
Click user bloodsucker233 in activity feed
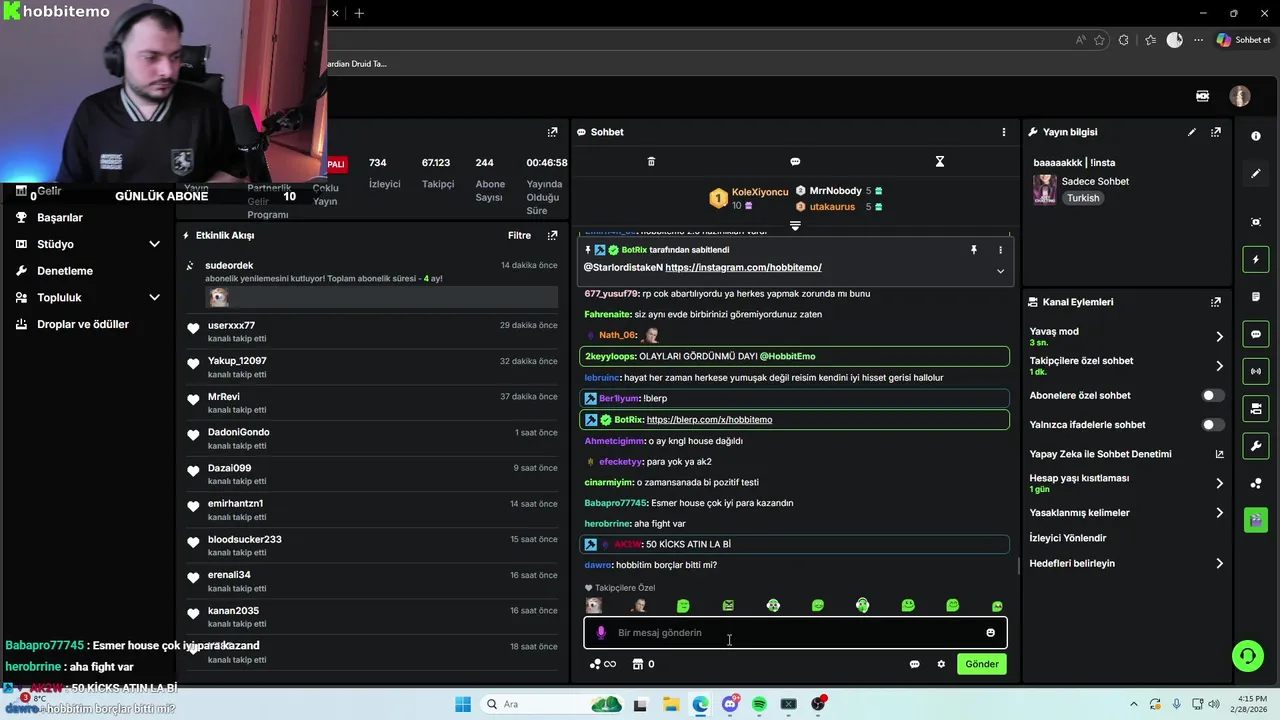pyautogui.click(x=245, y=540)
